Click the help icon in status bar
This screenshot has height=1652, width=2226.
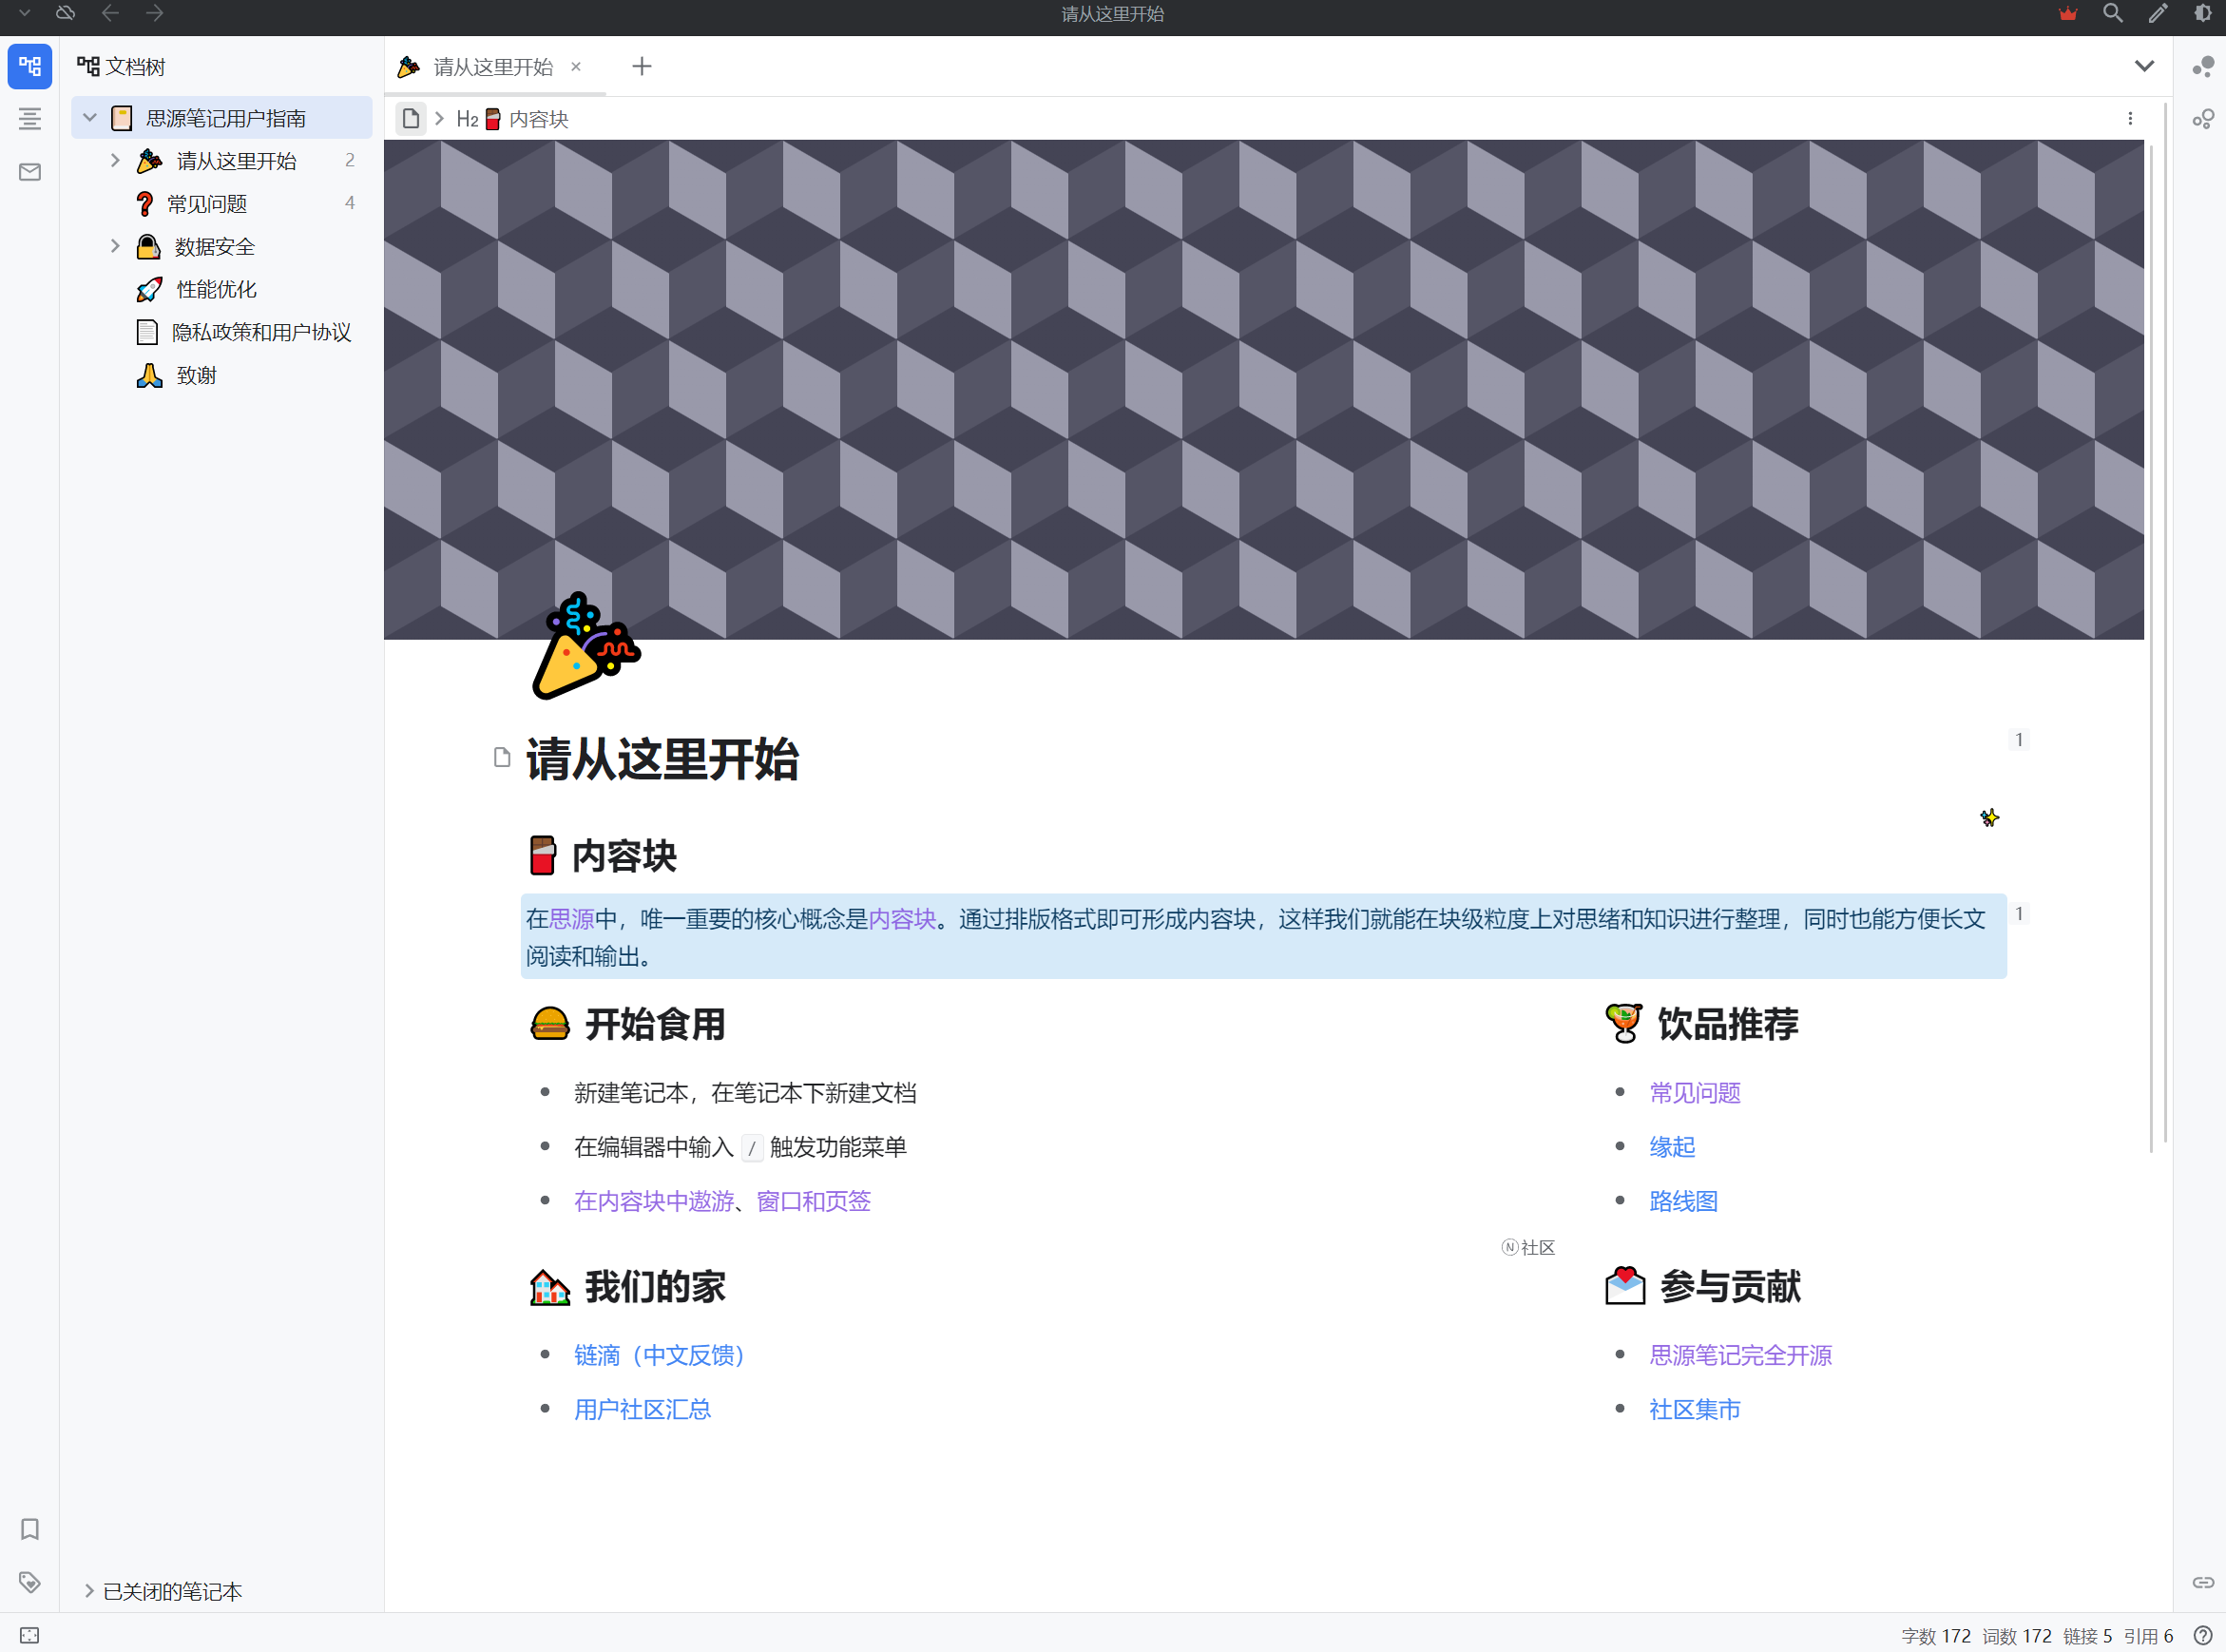pos(2203,1636)
